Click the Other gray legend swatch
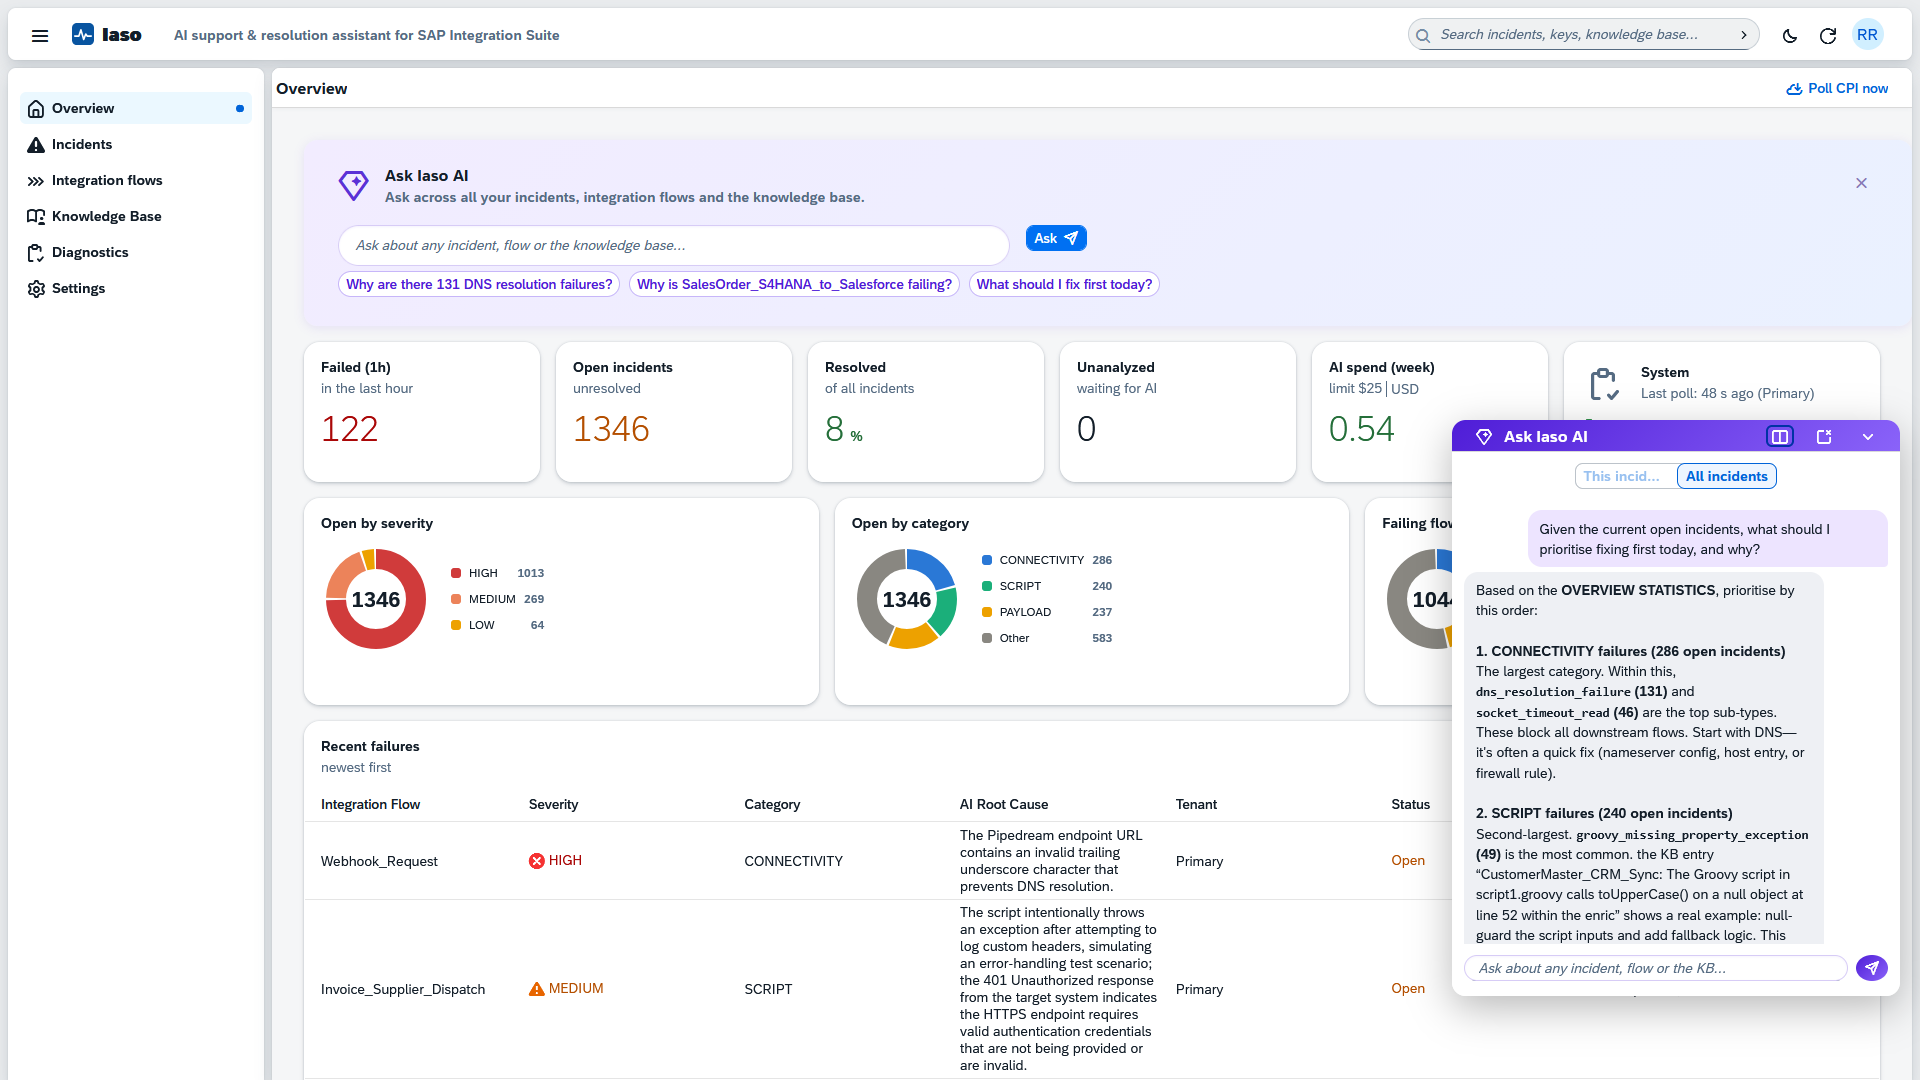This screenshot has width=1920, height=1080. tap(987, 638)
